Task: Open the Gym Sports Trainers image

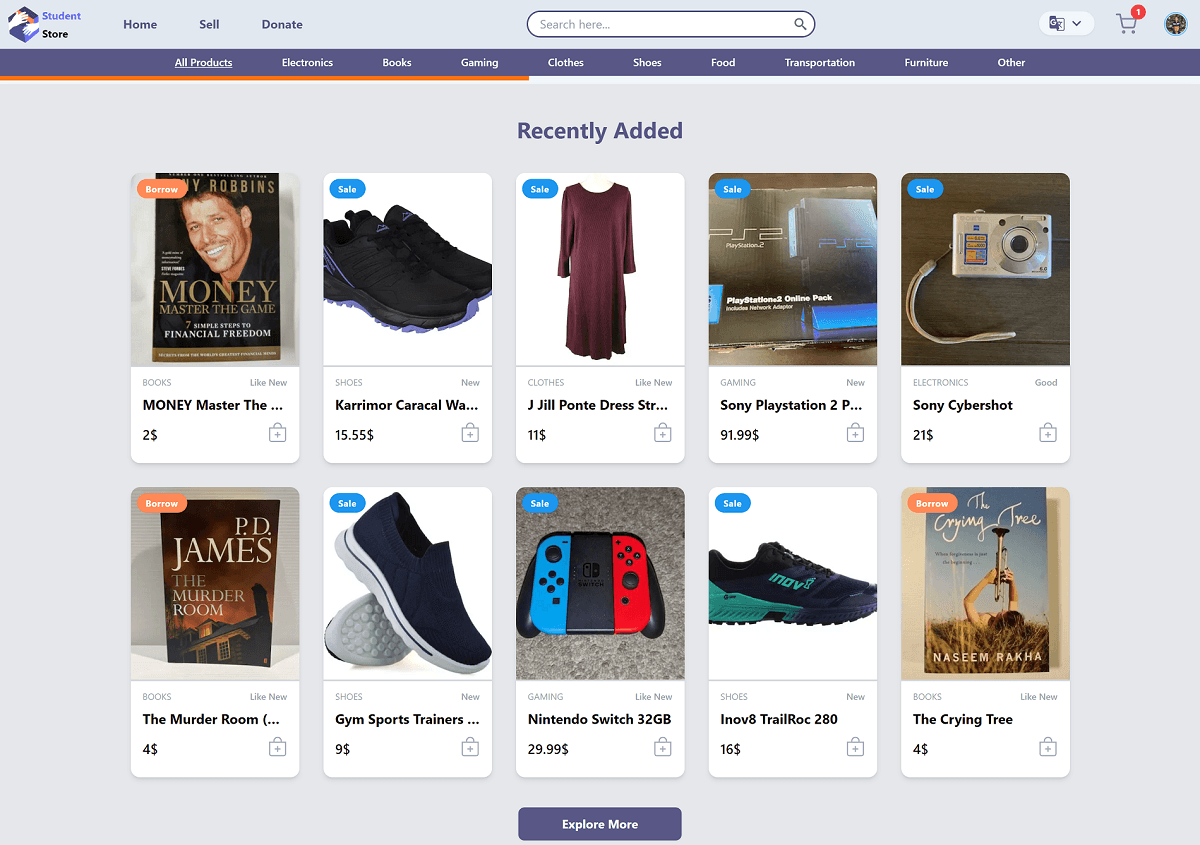Action: (408, 583)
